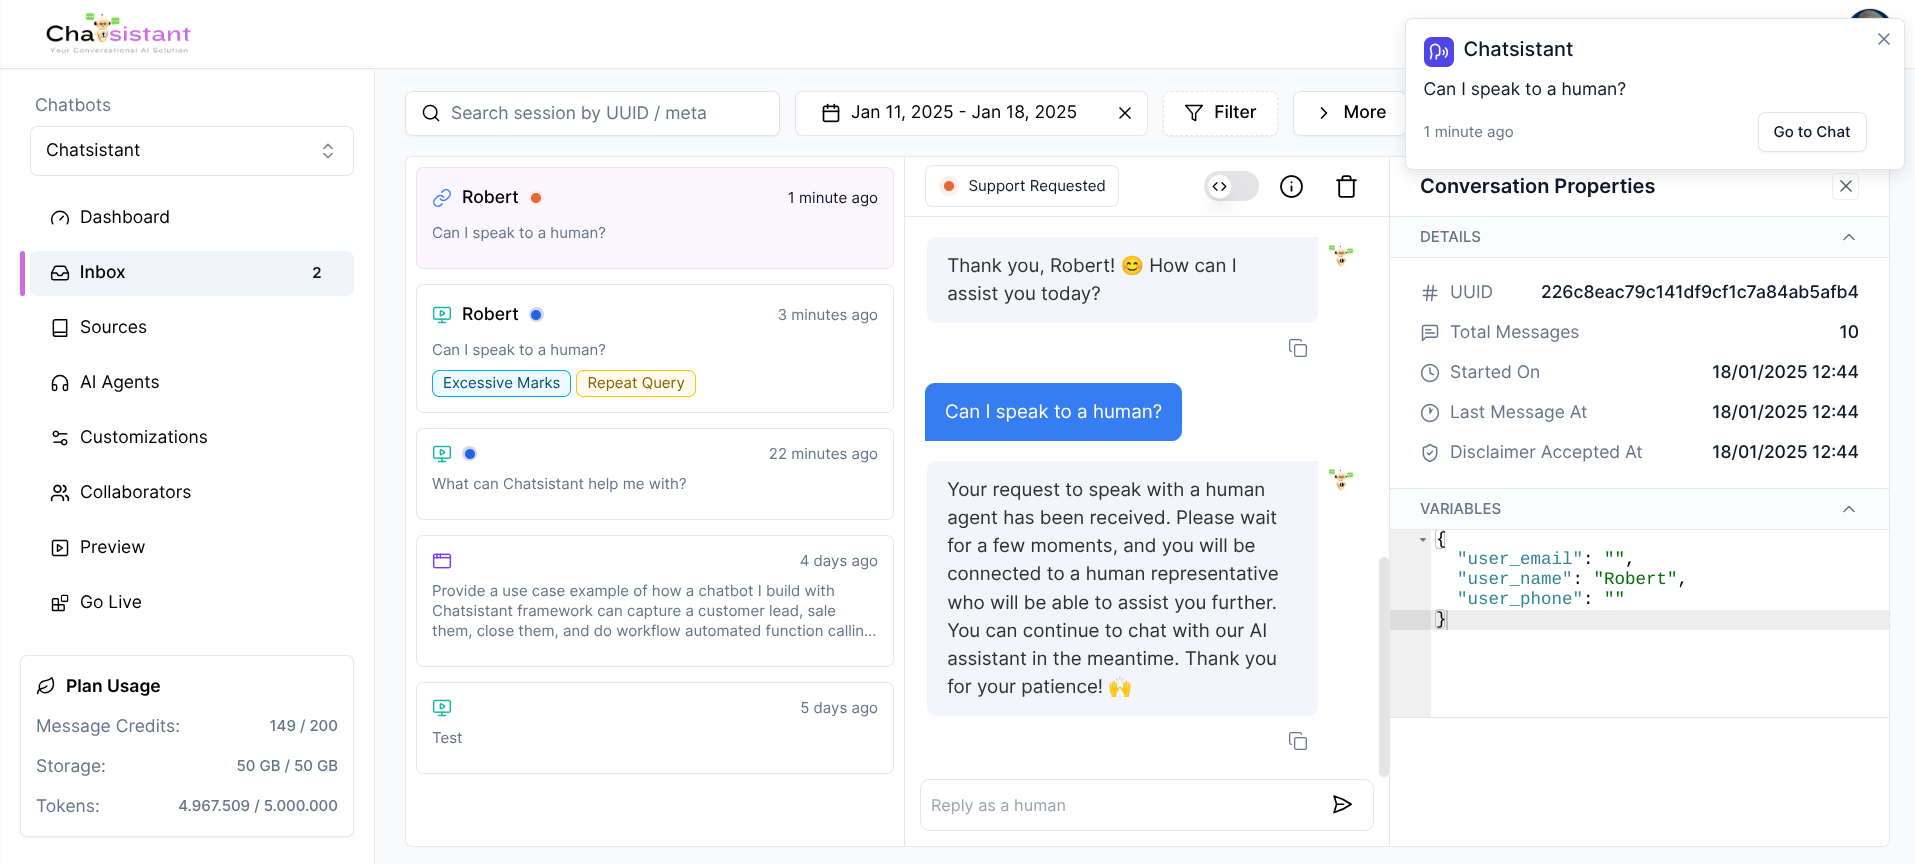Click the Total Messages icon
Viewport: 1915px width, 864px height.
(1430, 332)
